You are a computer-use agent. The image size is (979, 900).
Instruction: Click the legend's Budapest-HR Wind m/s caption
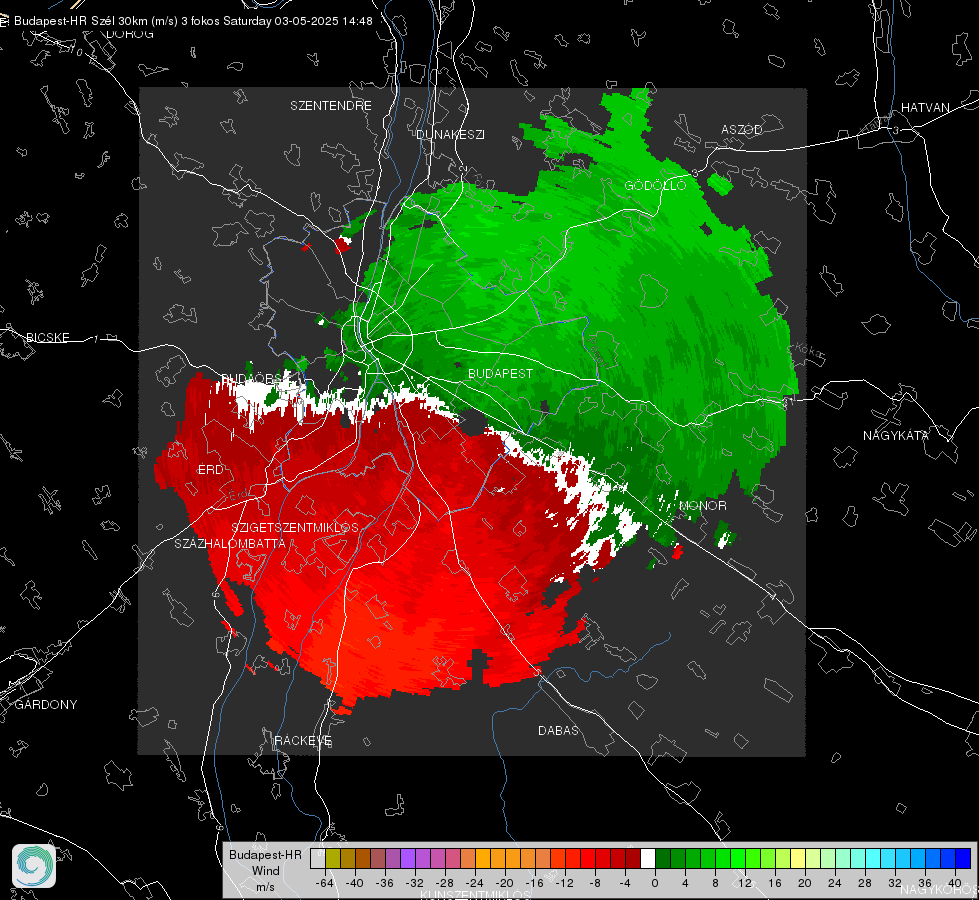(265, 870)
